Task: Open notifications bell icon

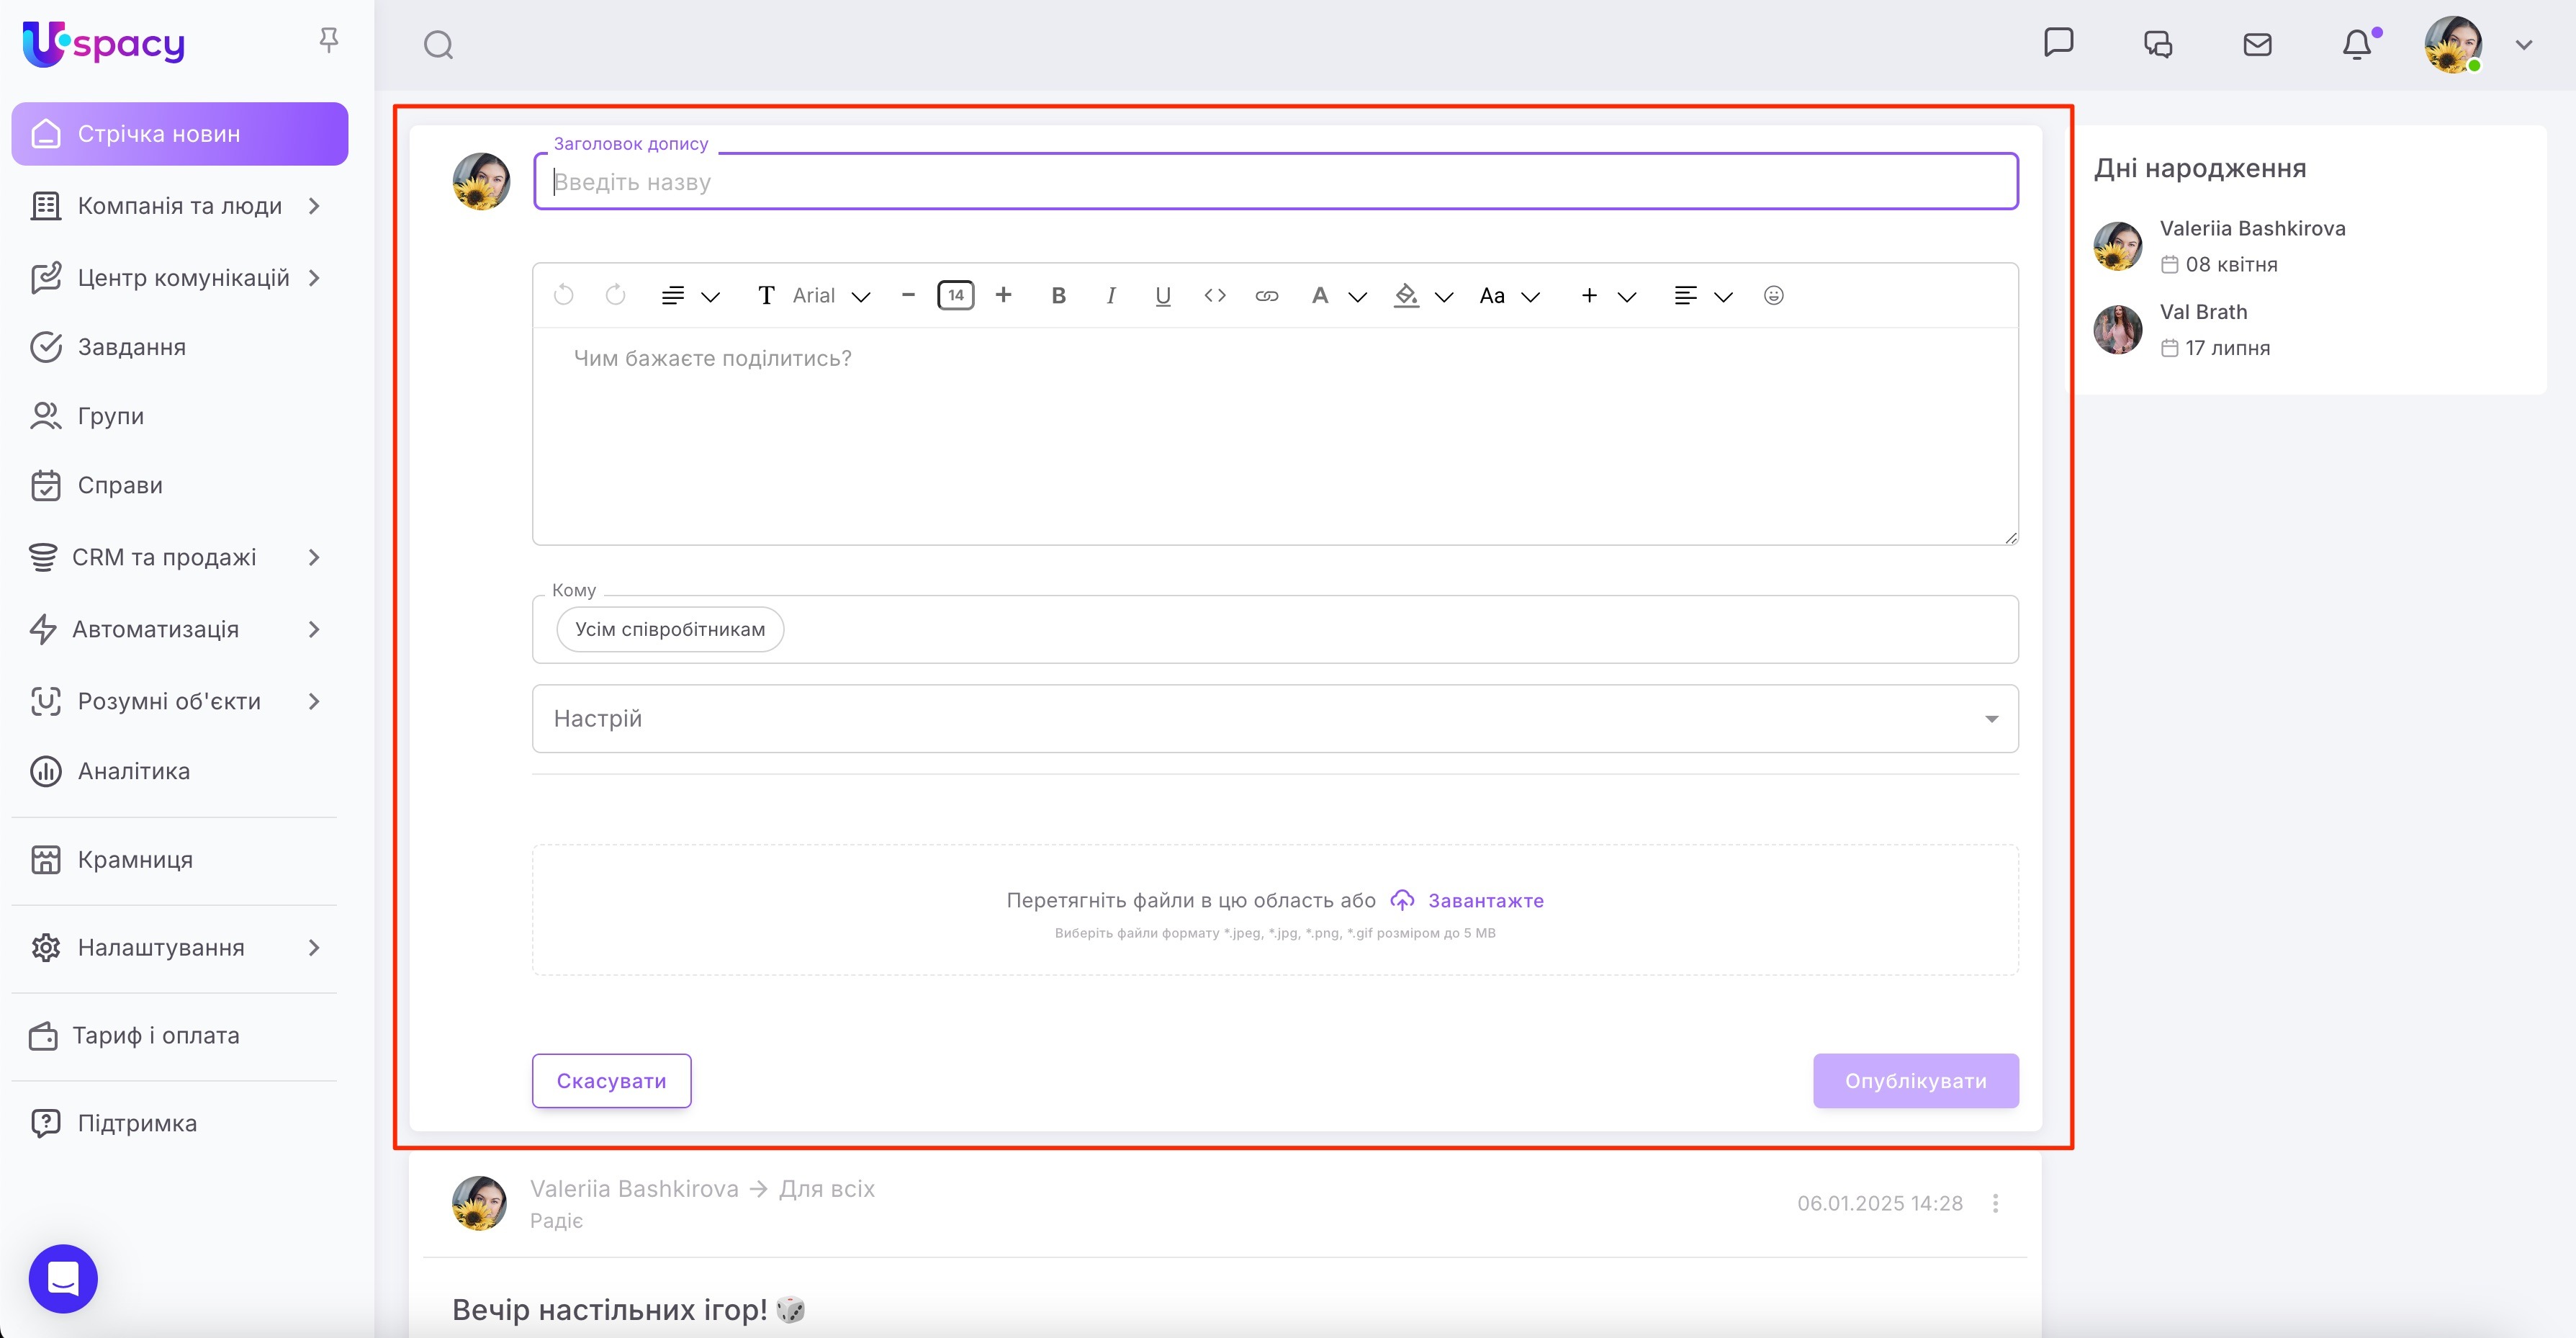Action: 2357,45
